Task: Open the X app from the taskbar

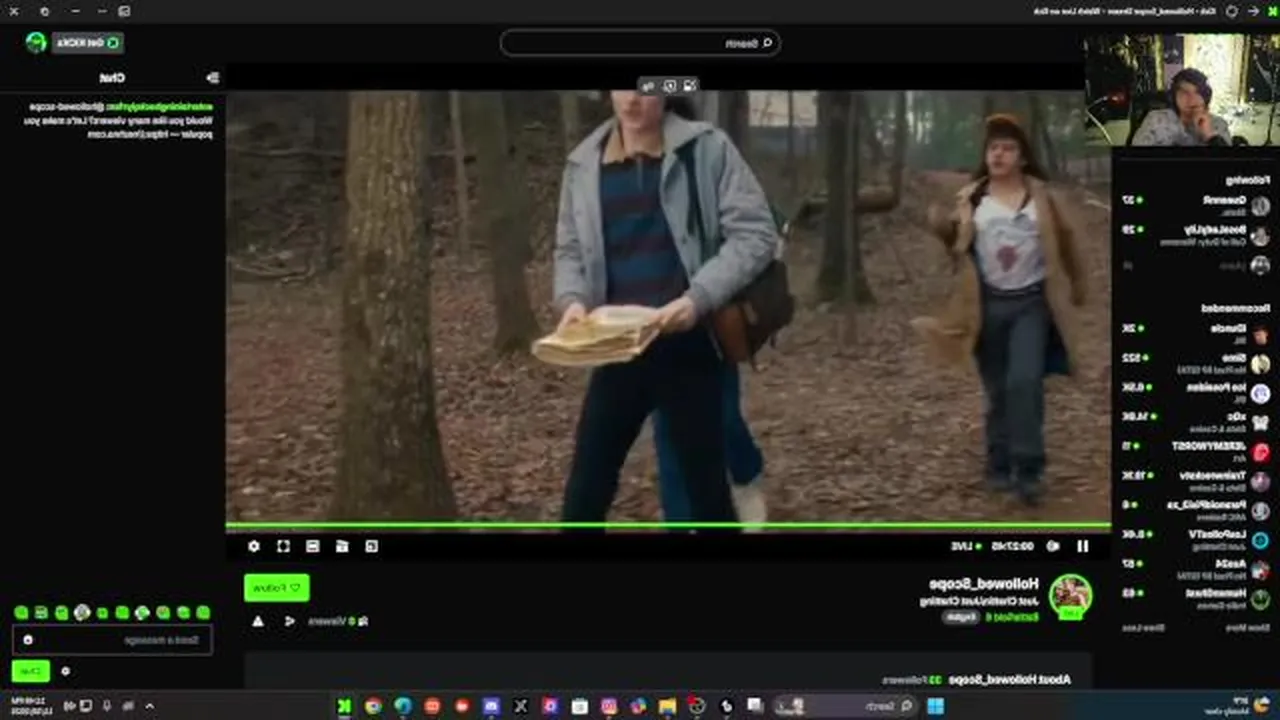Action: click(x=521, y=706)
